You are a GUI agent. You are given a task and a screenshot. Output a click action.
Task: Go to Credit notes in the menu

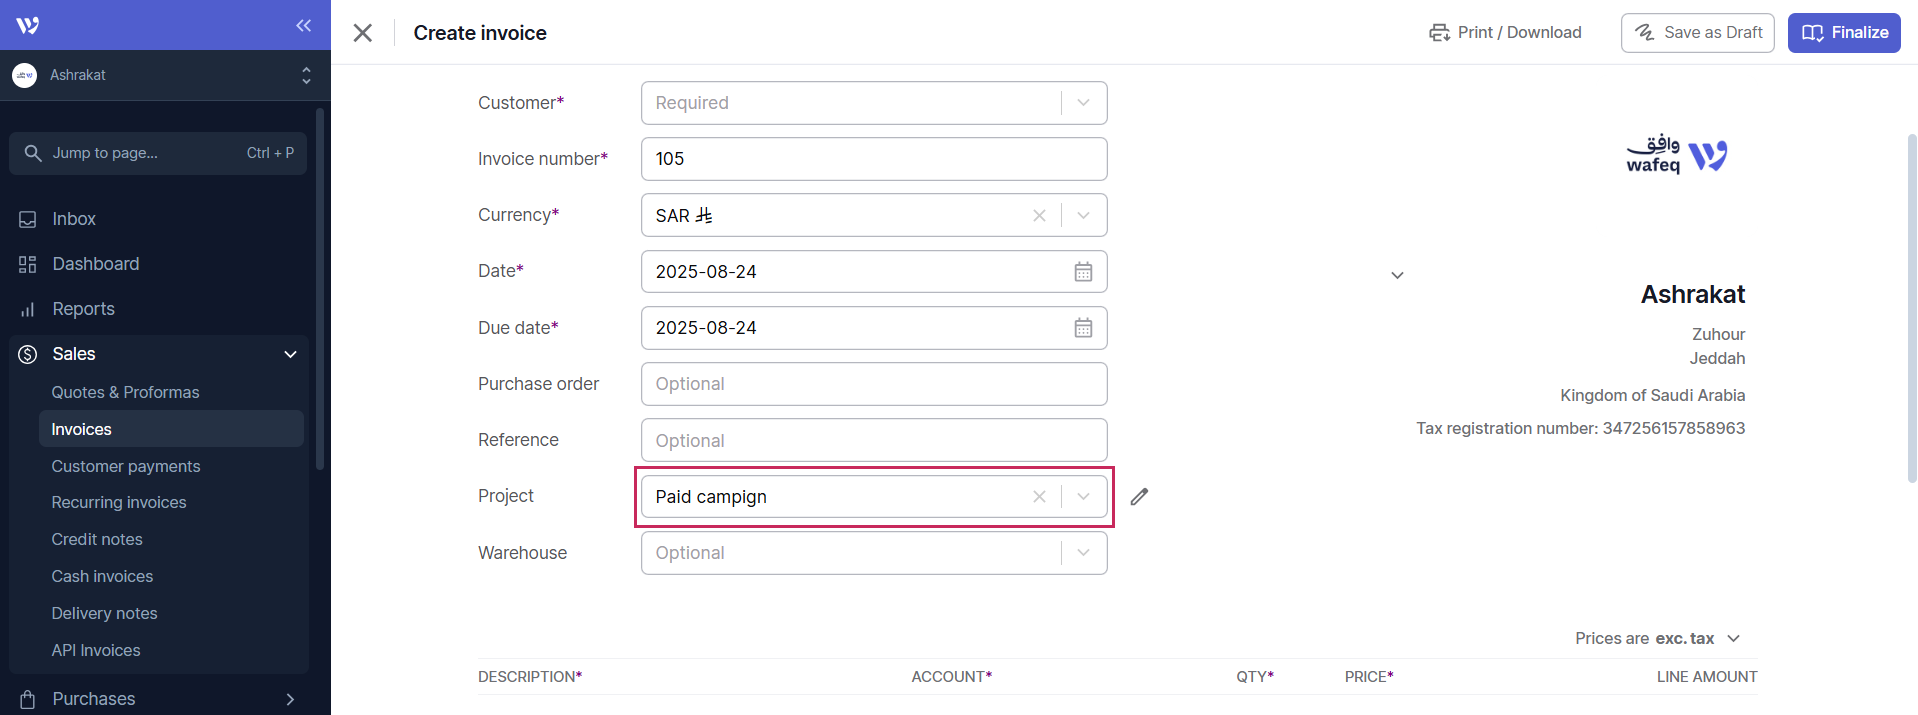[96, 539]
